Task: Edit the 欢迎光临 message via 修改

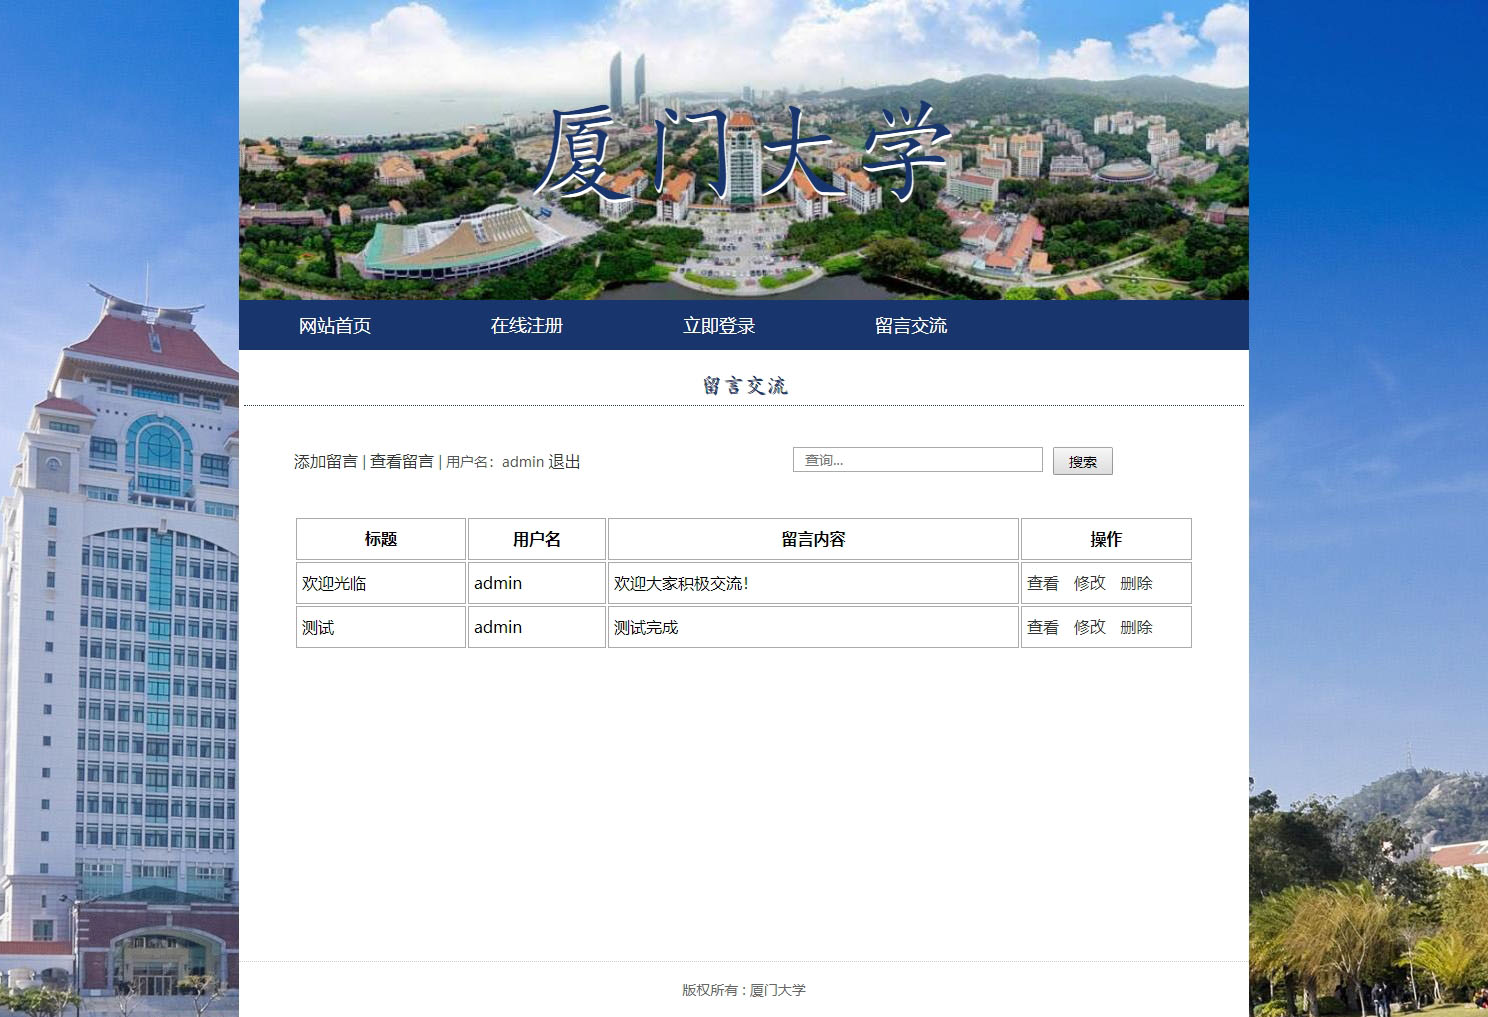Action: coord(1090,583)
